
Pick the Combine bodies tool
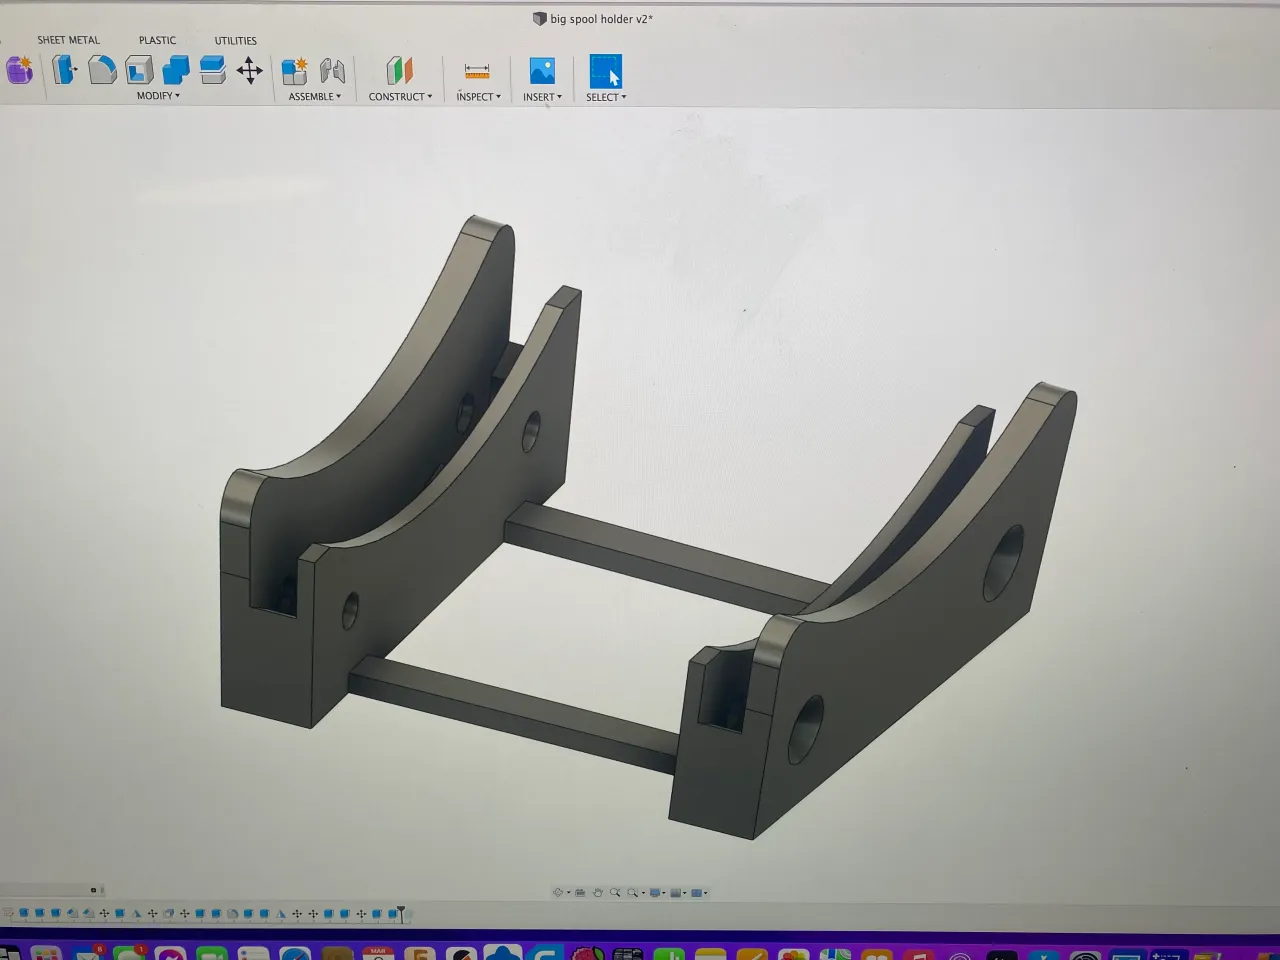(176, 70)
